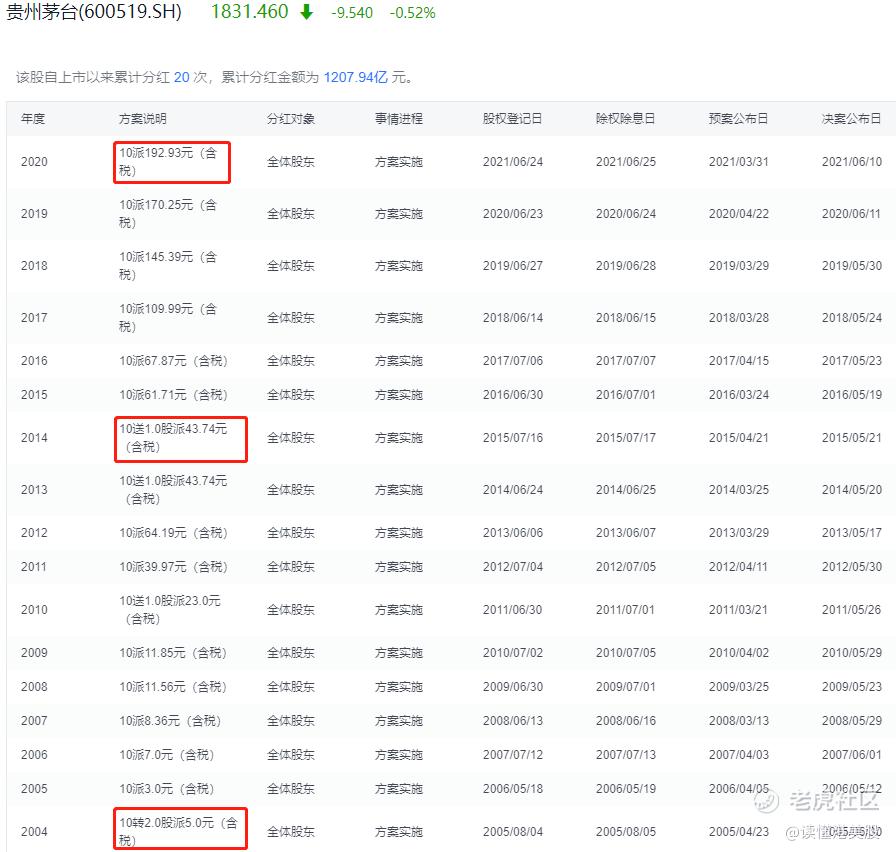This screenshot has height=852, width=896.
Task: Click the price change -9.540
Action: tap(352, 13)
